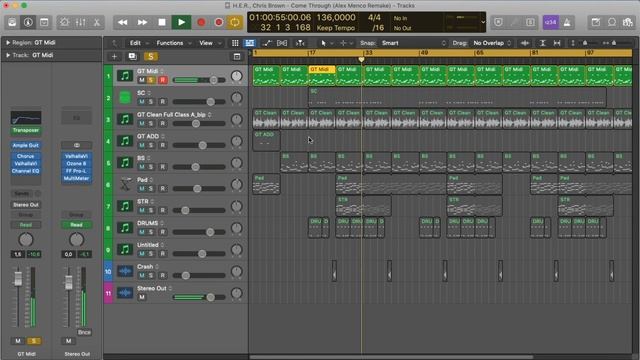This screenshot has width=640, height=360.
Task: Adjust the STR track volume slider
Action: point(199,210)
